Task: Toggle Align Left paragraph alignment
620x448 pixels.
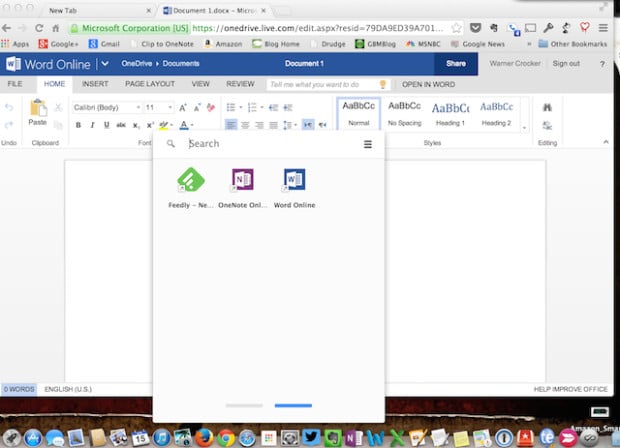Action: pos(231,125)
